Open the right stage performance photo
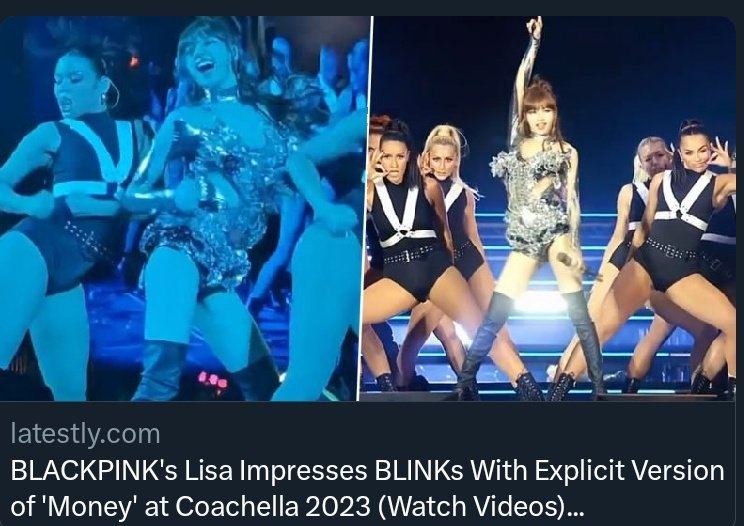This screenshot has height=526, width=744. tap(548, 209)
